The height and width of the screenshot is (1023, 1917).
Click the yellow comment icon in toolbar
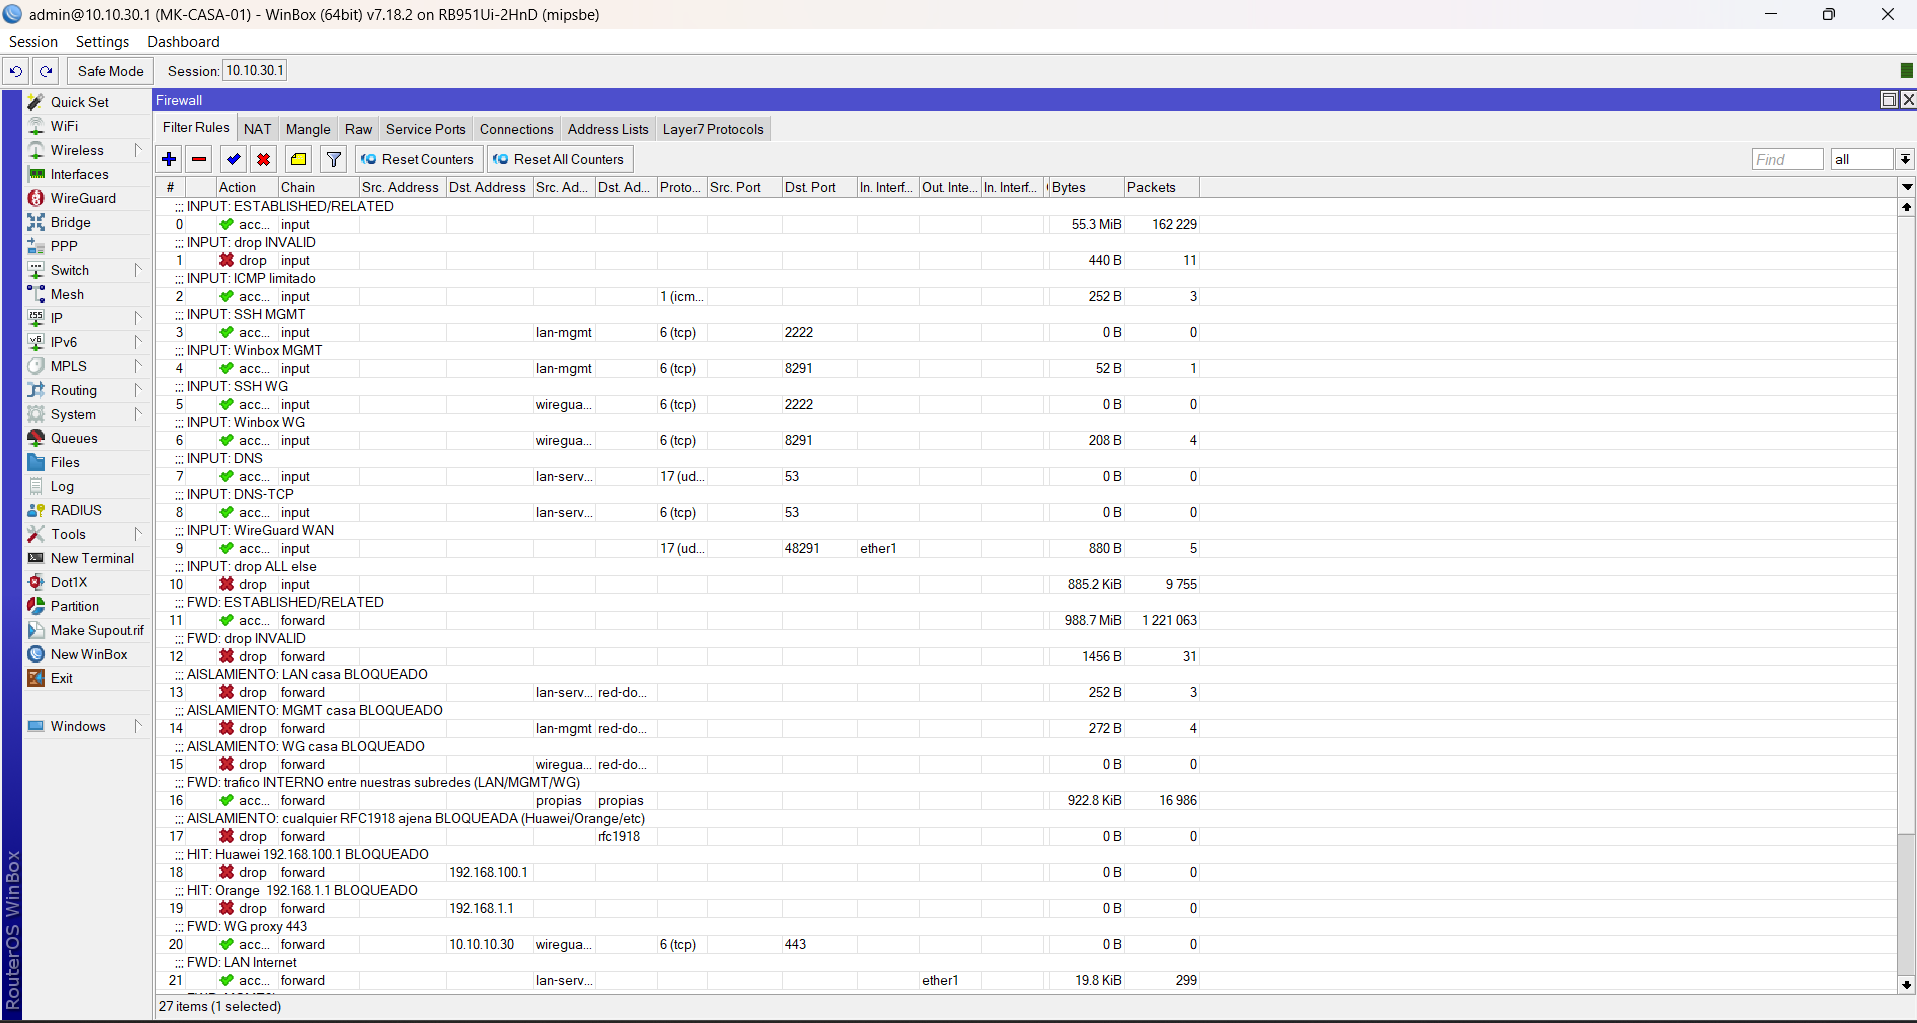point(299,159)
